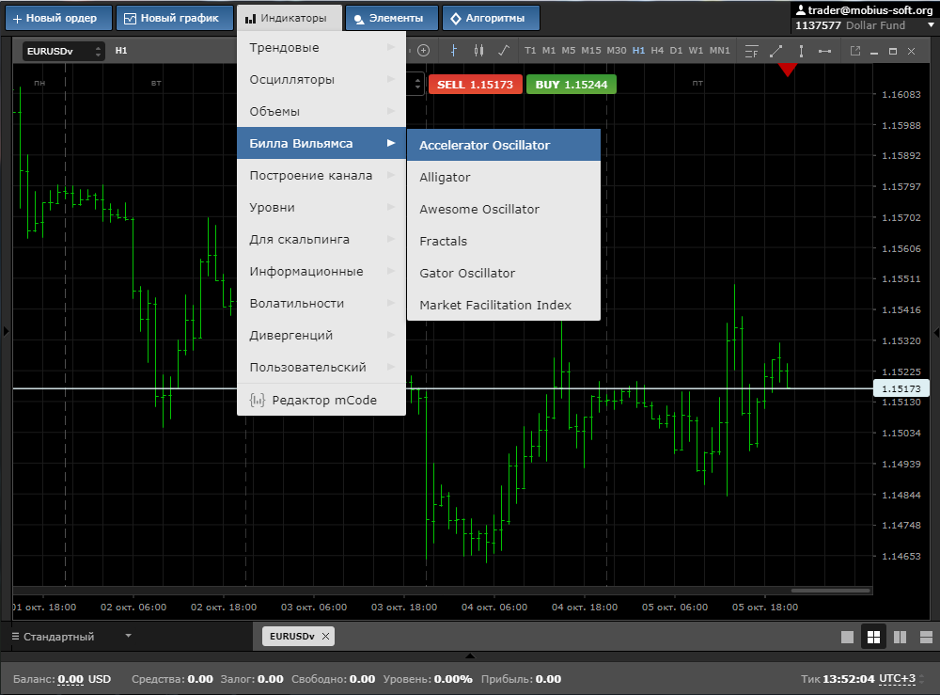
Task: Click the SELL 1.15173 button
Action: click(475, 85)
